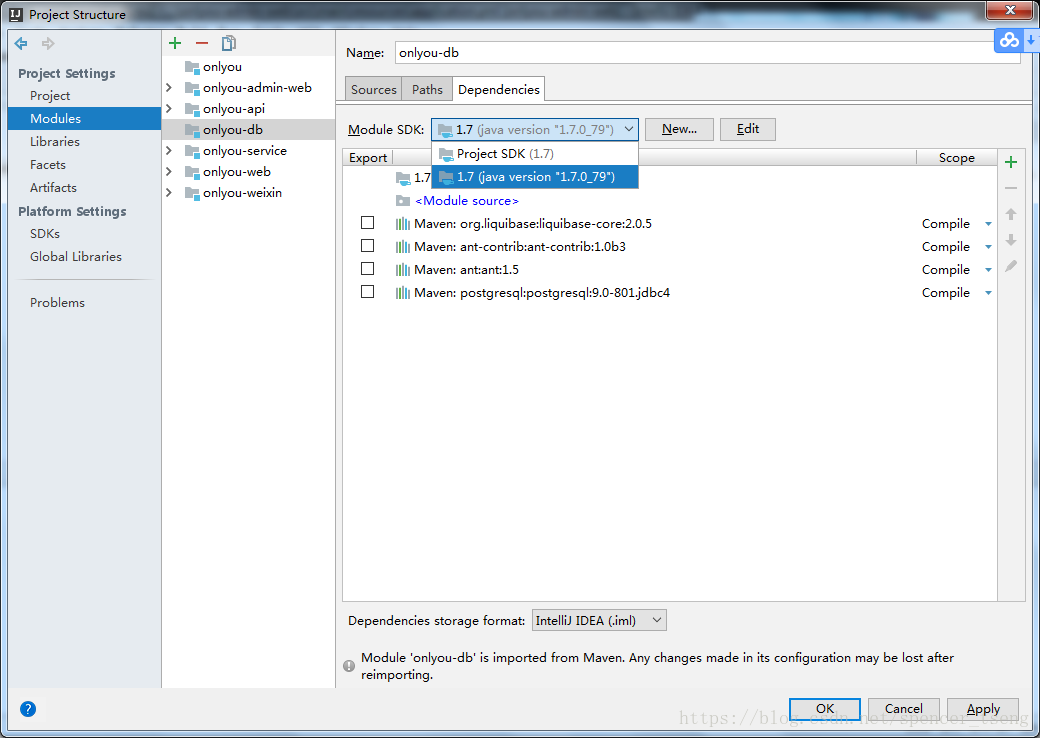Open the Module SDK dropdown
This screenshot has width=1040, height=738.
(535, 129)
